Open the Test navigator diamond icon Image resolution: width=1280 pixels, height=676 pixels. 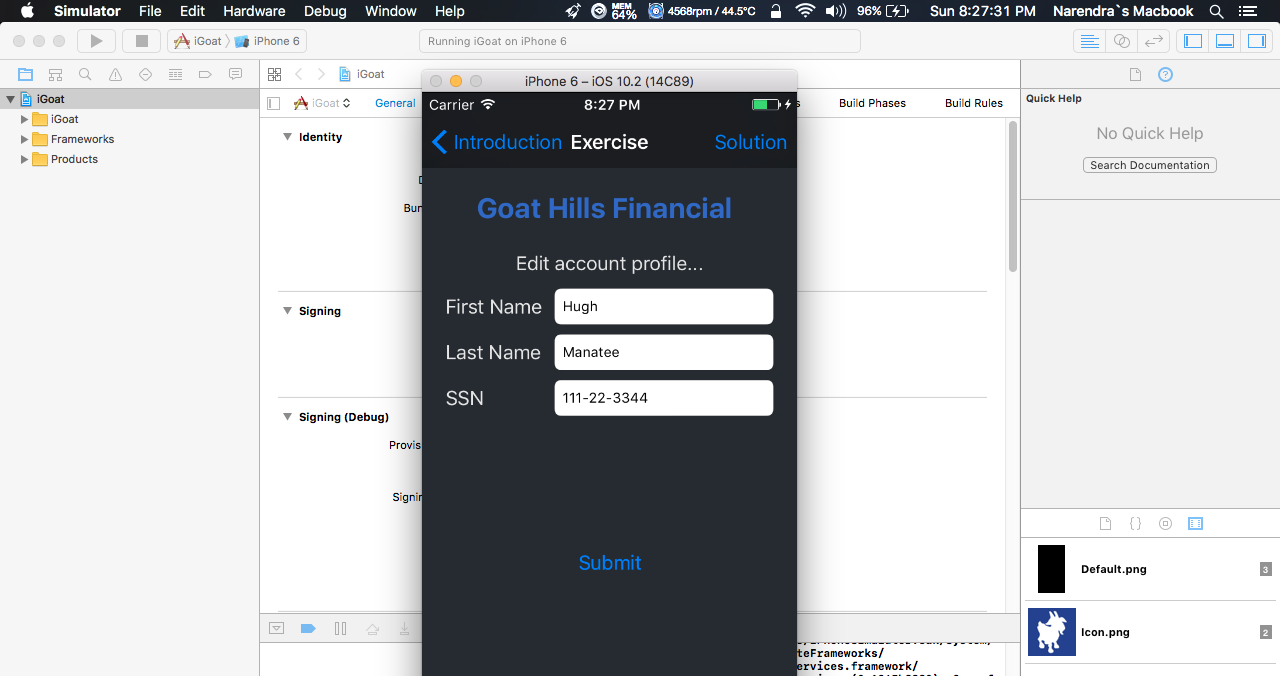point(146,74)
